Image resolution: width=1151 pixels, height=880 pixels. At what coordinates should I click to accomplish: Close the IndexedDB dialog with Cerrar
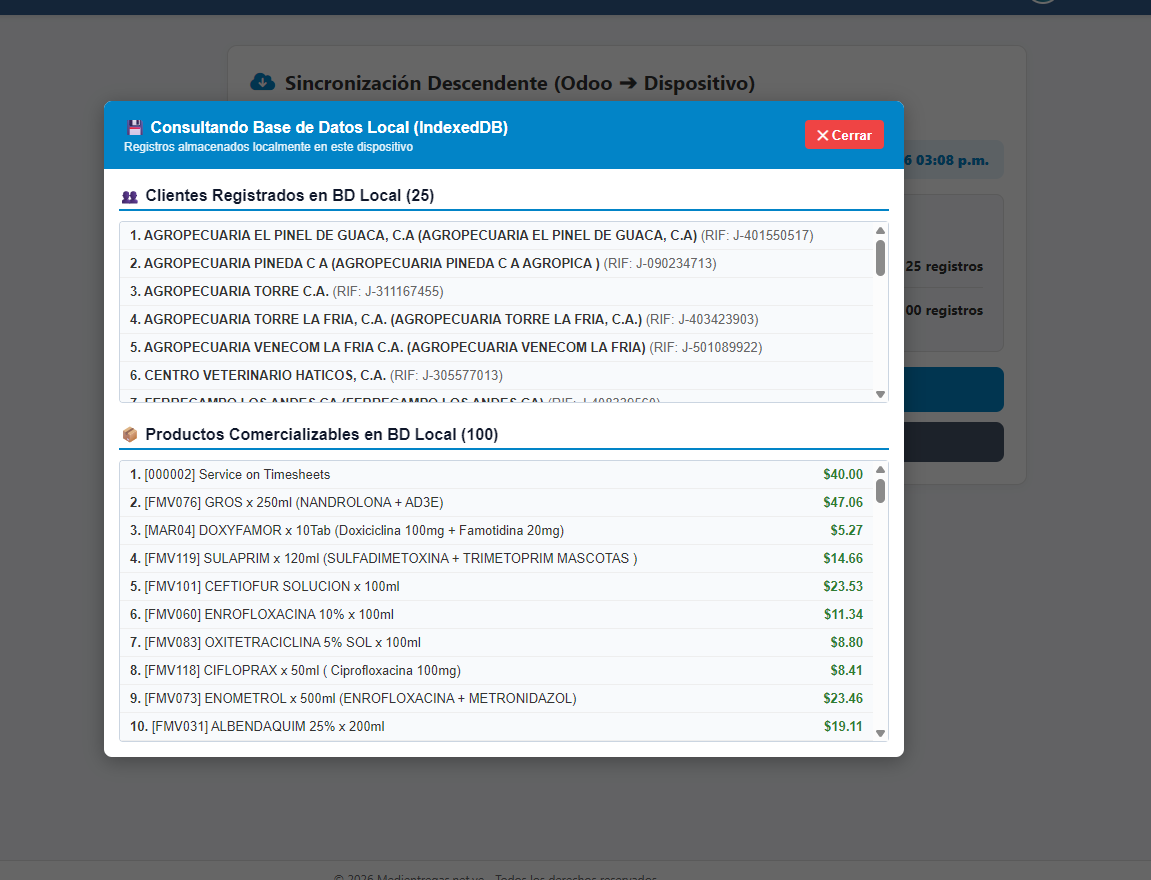[844, 135]
